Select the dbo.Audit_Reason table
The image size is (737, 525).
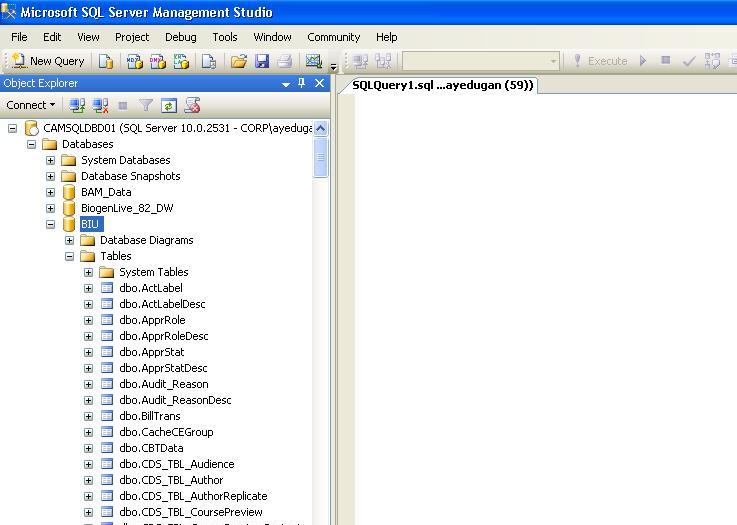click(164, 384)
